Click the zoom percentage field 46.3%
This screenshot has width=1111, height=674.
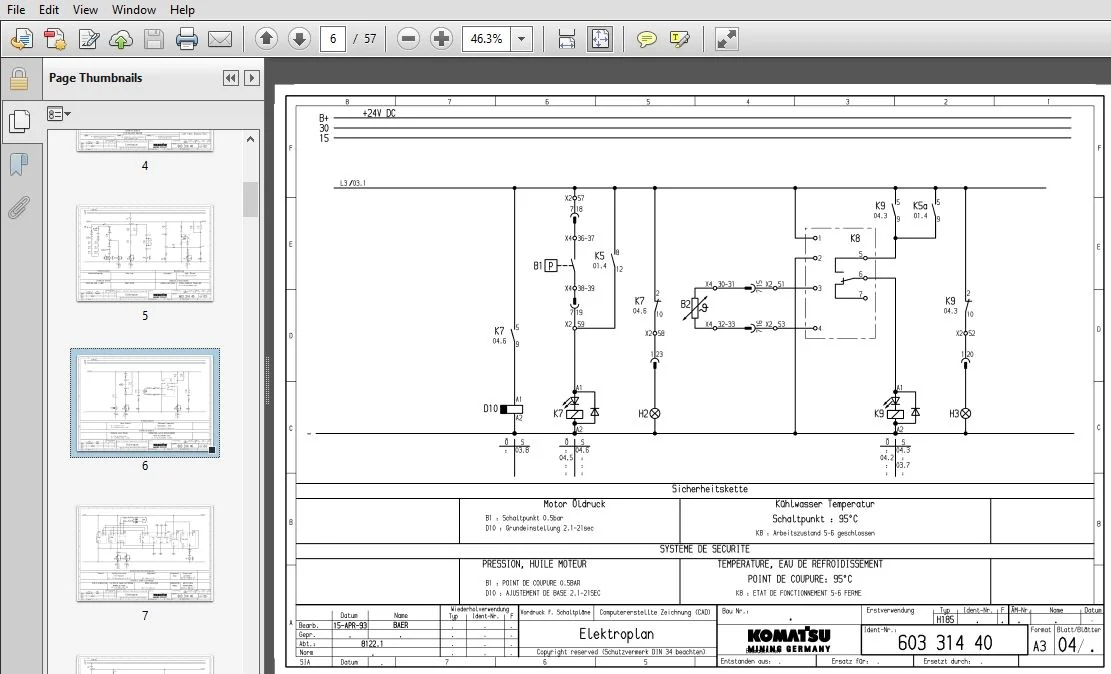[487, 39]
